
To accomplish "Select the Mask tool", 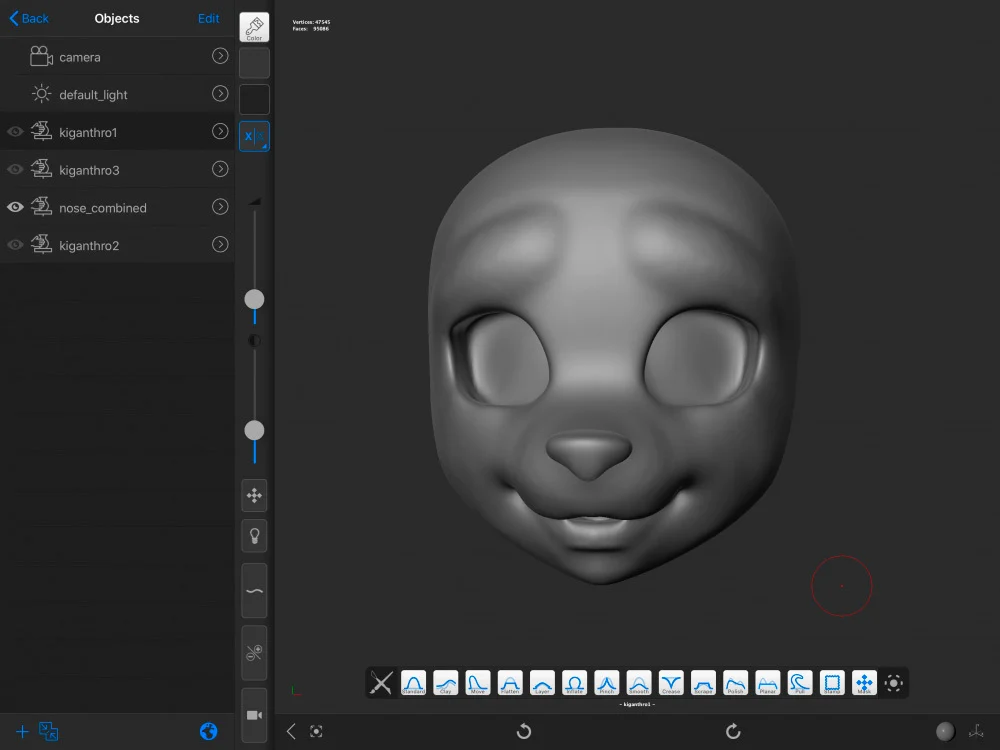I will click(x=863, y=683).
